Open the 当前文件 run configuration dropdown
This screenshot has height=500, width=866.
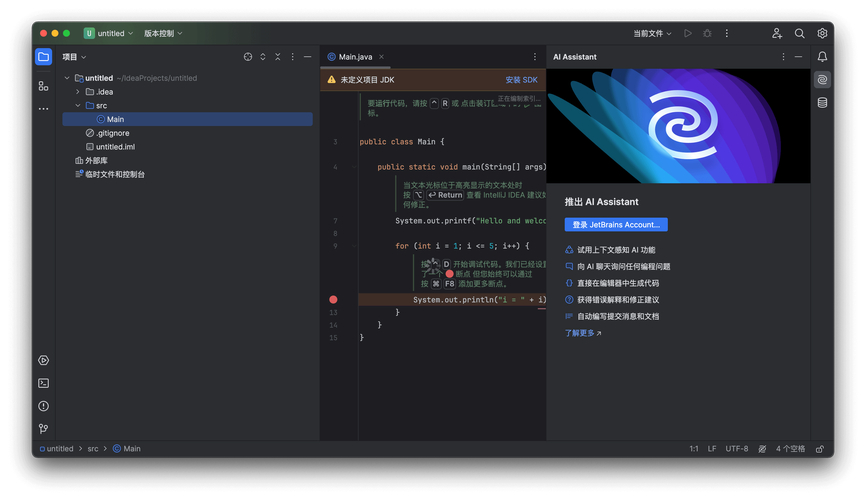(652, 33)
